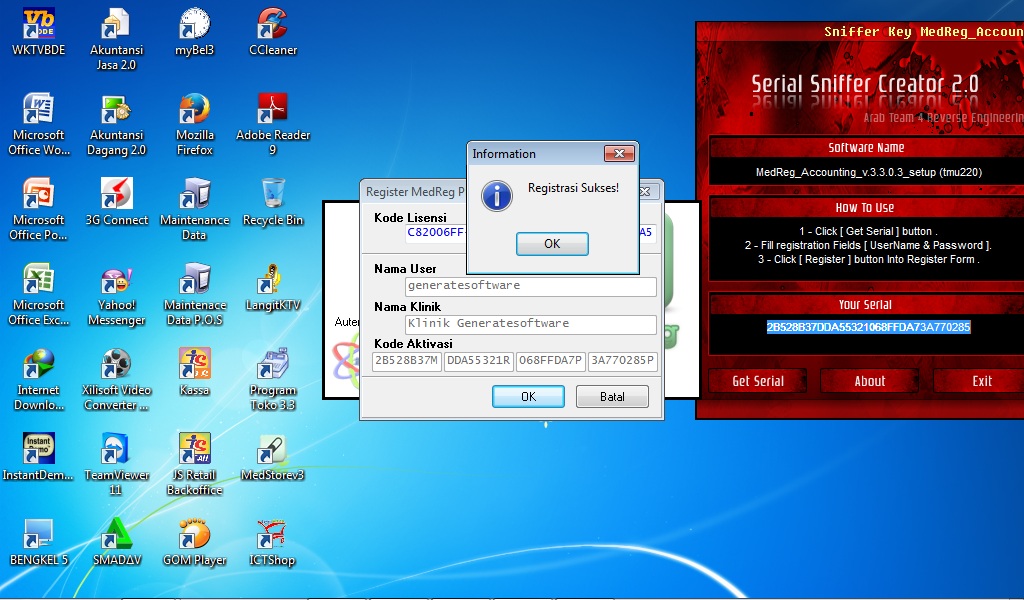Open the MedStorev3 icon
Image resolution: width=1024 pixels, height=600 pixels.
pyautogui.click(x=273, y=456)
